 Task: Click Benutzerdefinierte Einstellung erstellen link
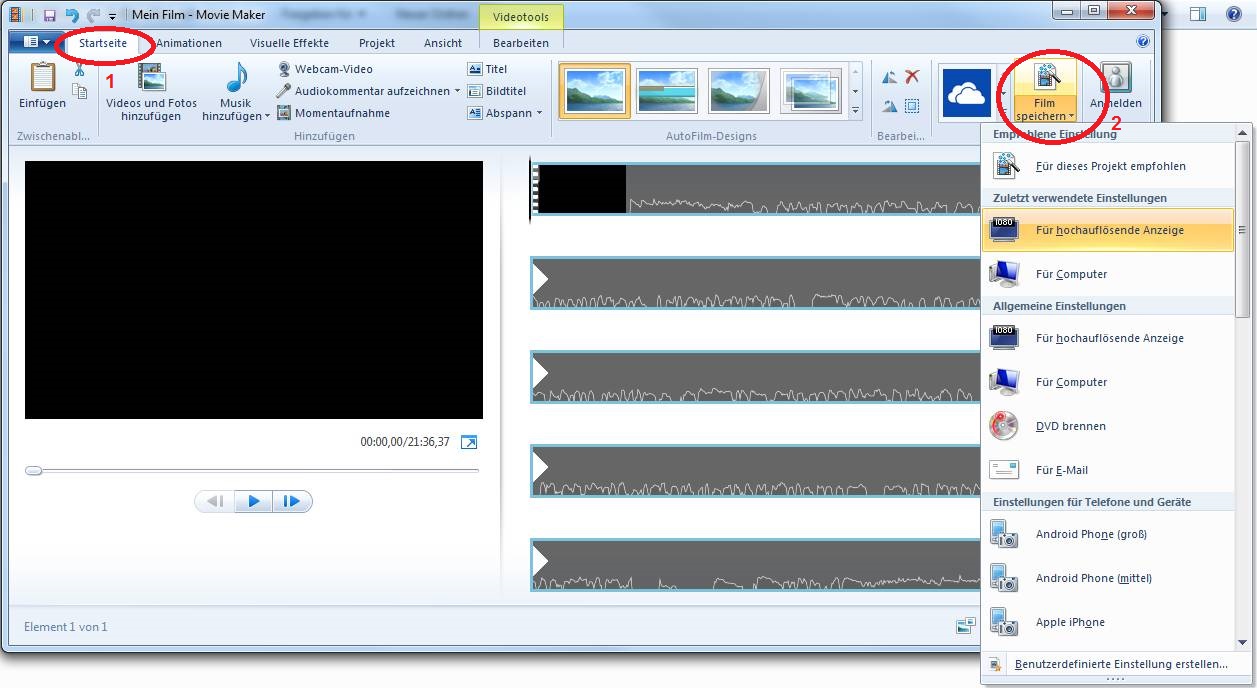[1120, 664]
